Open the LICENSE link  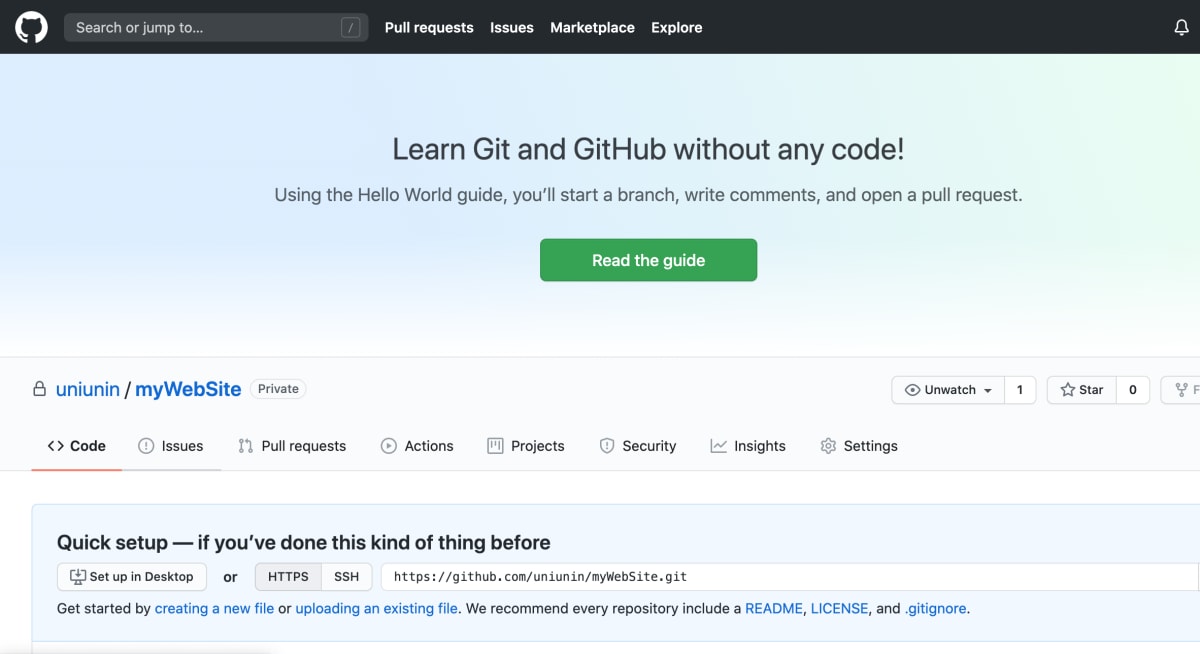coord(841,608)
